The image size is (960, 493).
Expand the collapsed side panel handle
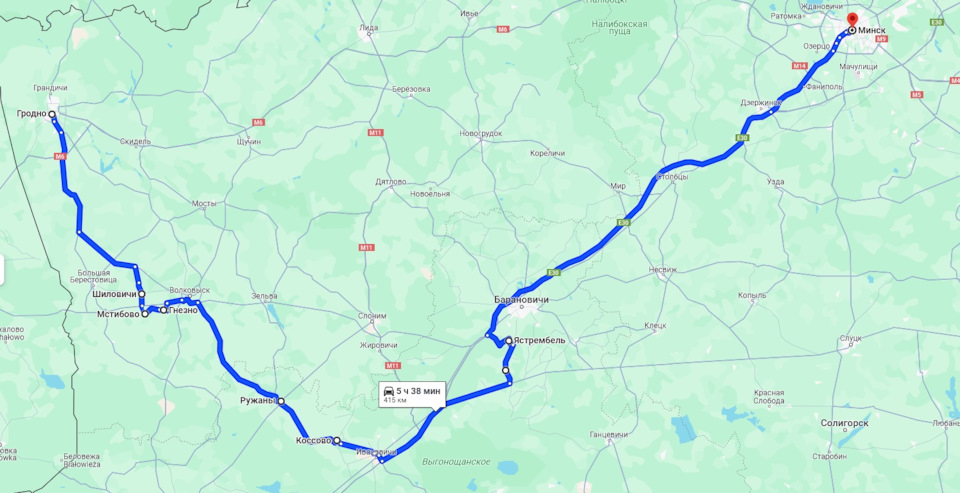[x=2, y=269]
